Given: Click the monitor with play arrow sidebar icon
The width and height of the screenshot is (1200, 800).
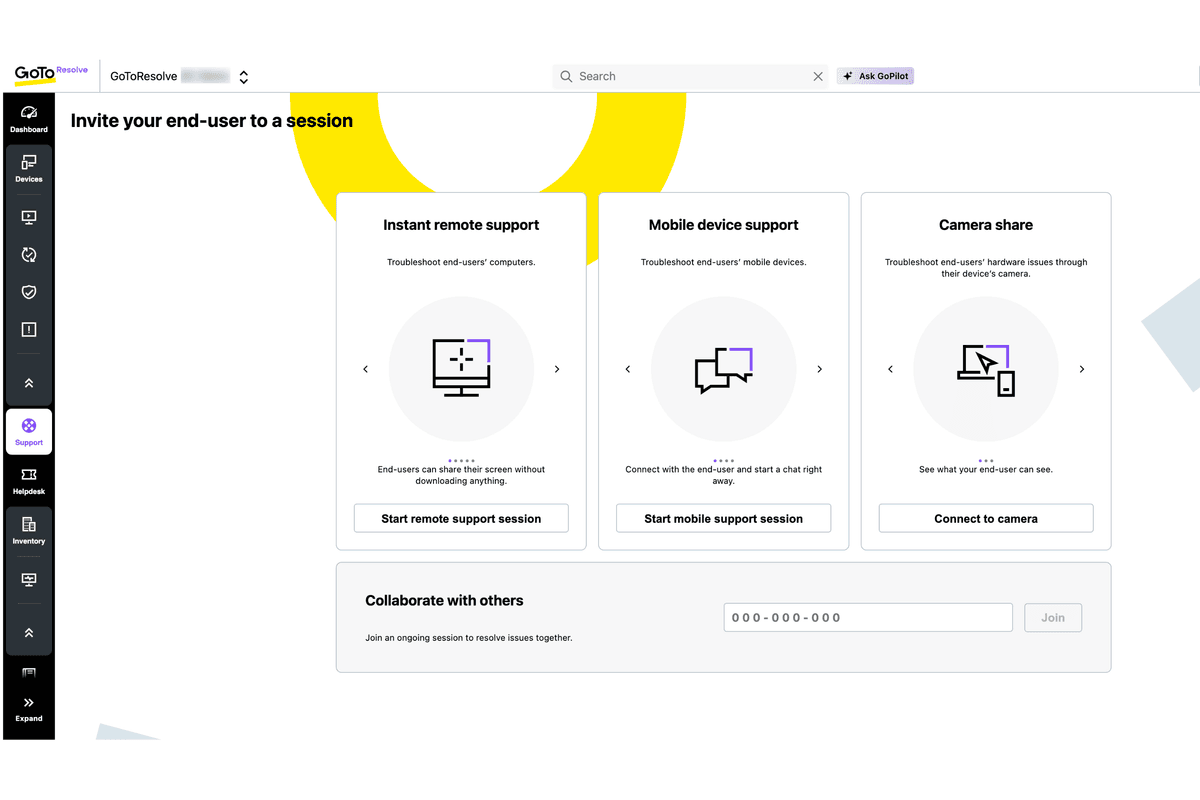Looking at the screenshot, I should pyautogui.click(x=29, y=217).
